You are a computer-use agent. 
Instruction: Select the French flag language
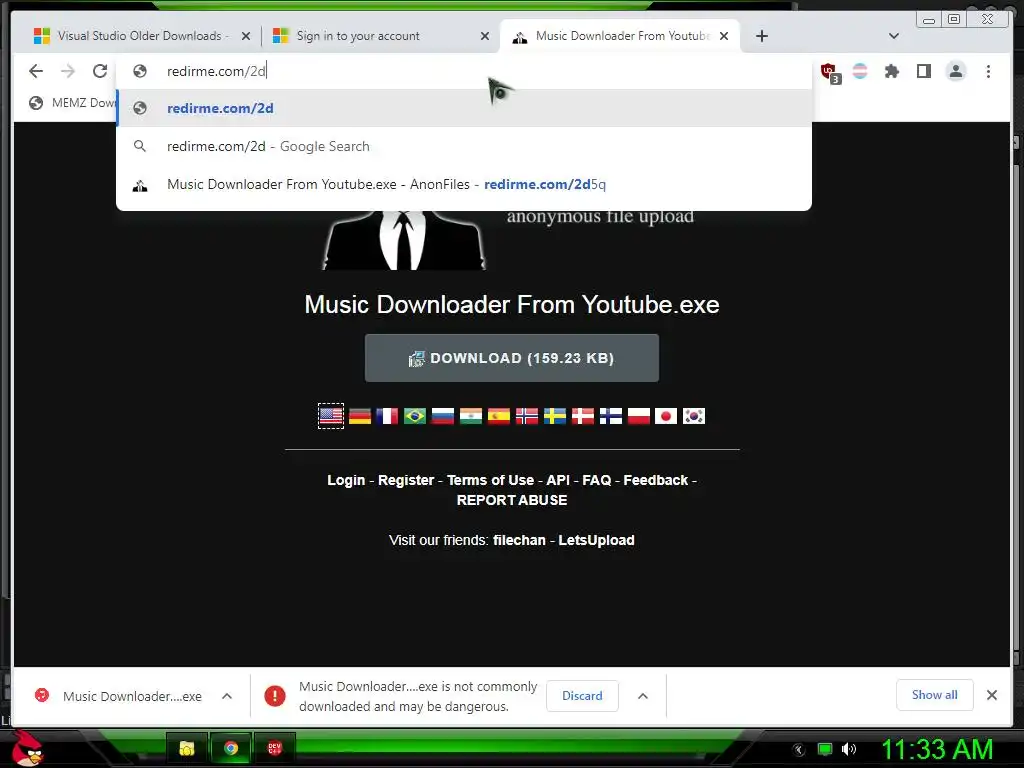tap(387, 416)
